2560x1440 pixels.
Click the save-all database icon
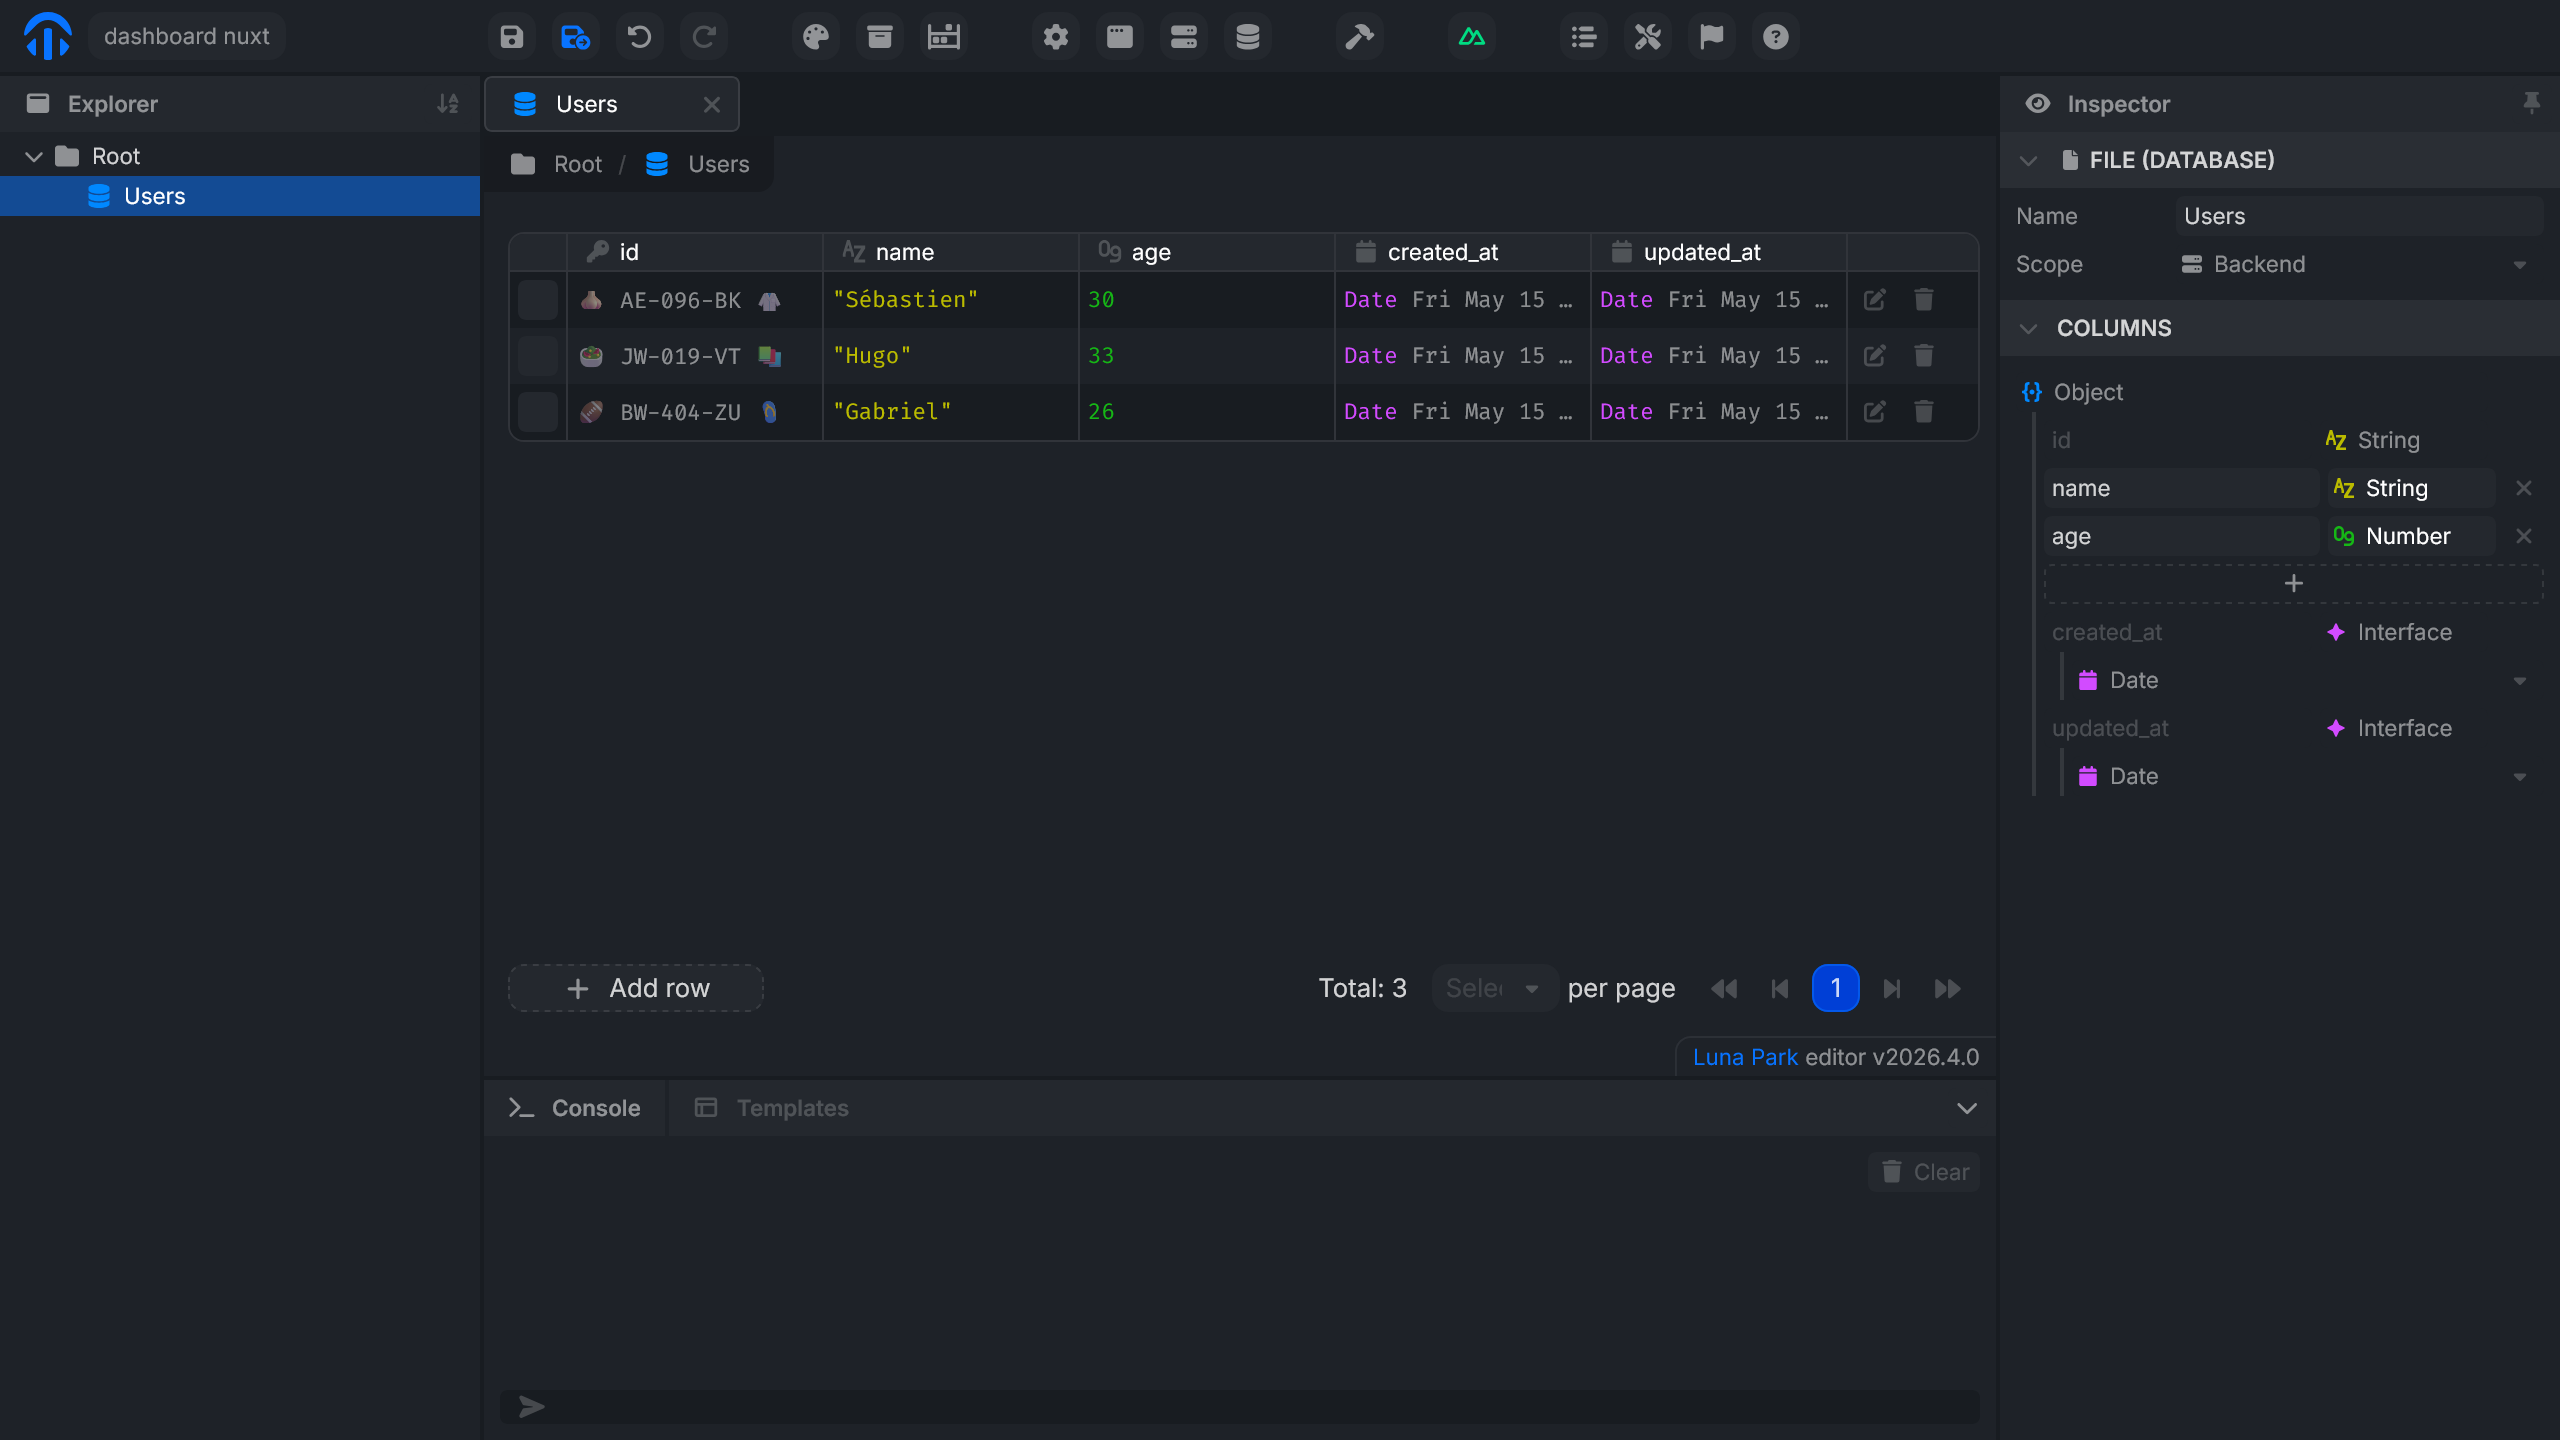pyautogui.click(x=576, y=37)
